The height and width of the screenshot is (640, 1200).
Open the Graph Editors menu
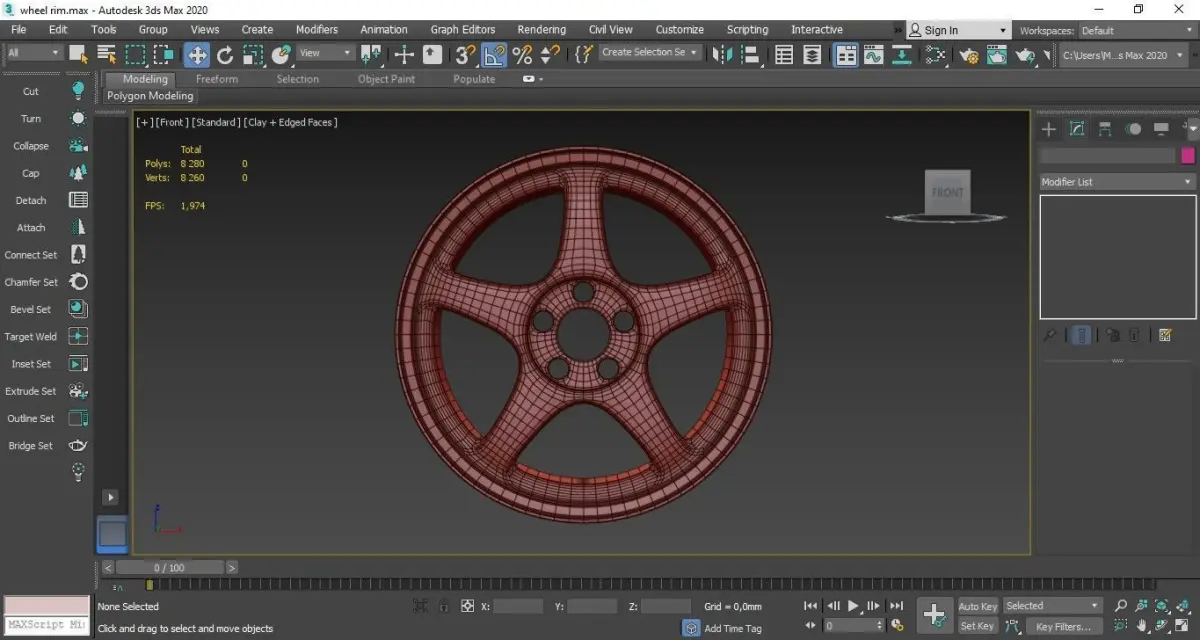pyautogui.click(x=463, y=30)
